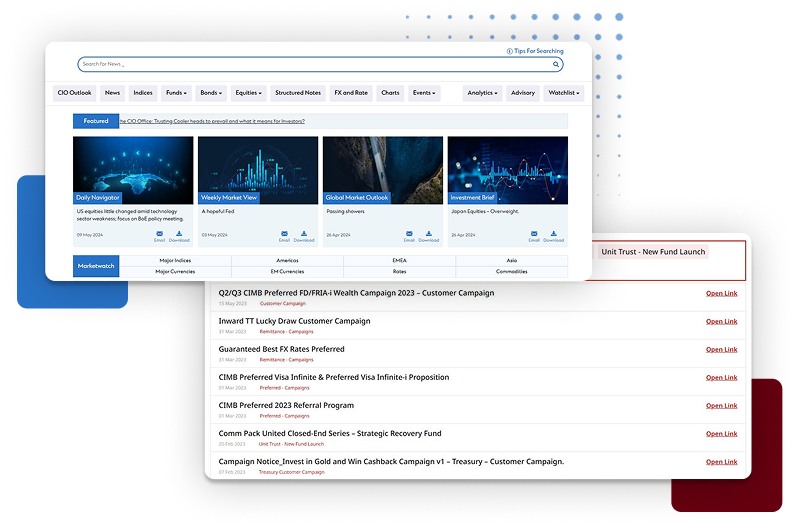The height and width of the screenshot is (529, 797).
Task: Click the search magnifier icon
Action: click(x=556, y=65)
